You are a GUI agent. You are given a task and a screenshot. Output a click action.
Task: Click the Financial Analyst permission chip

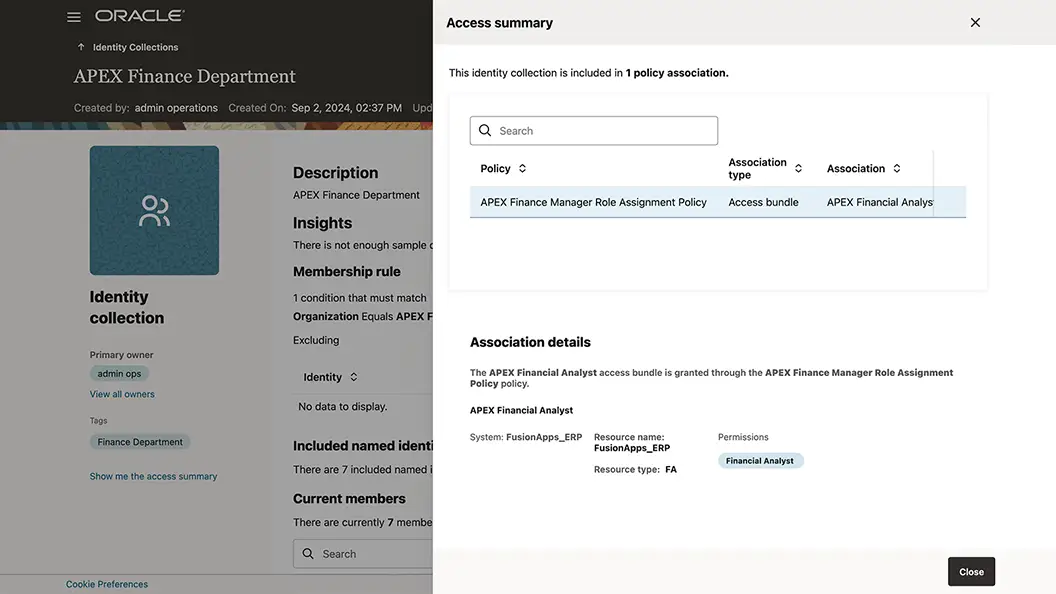point(760,461)
